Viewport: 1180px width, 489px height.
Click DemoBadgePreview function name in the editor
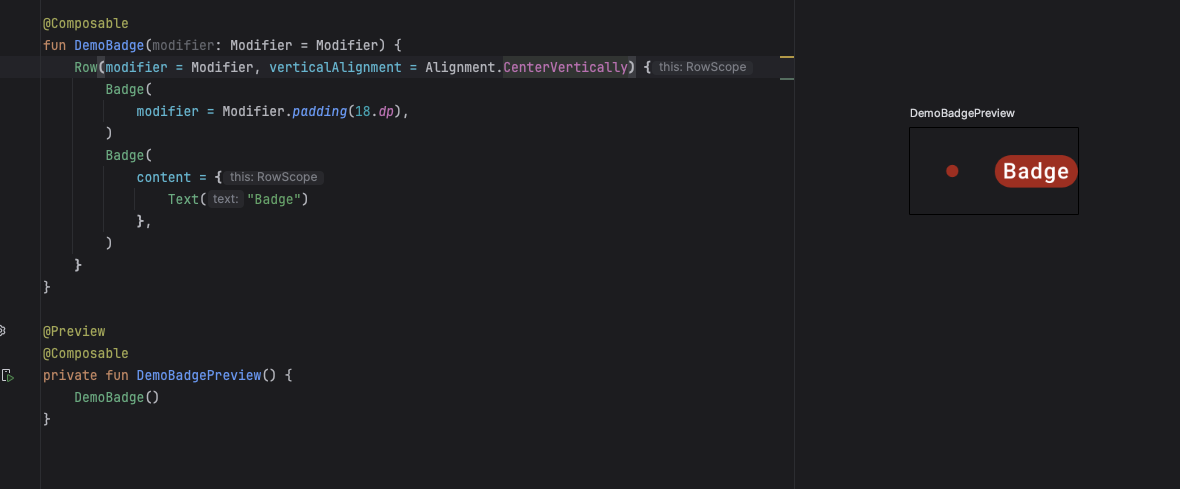click(x=198, y=375)
